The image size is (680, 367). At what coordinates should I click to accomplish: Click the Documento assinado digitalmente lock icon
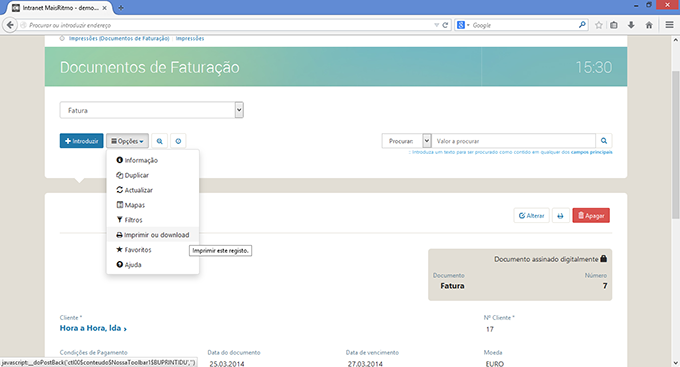[x=603, y=259]
